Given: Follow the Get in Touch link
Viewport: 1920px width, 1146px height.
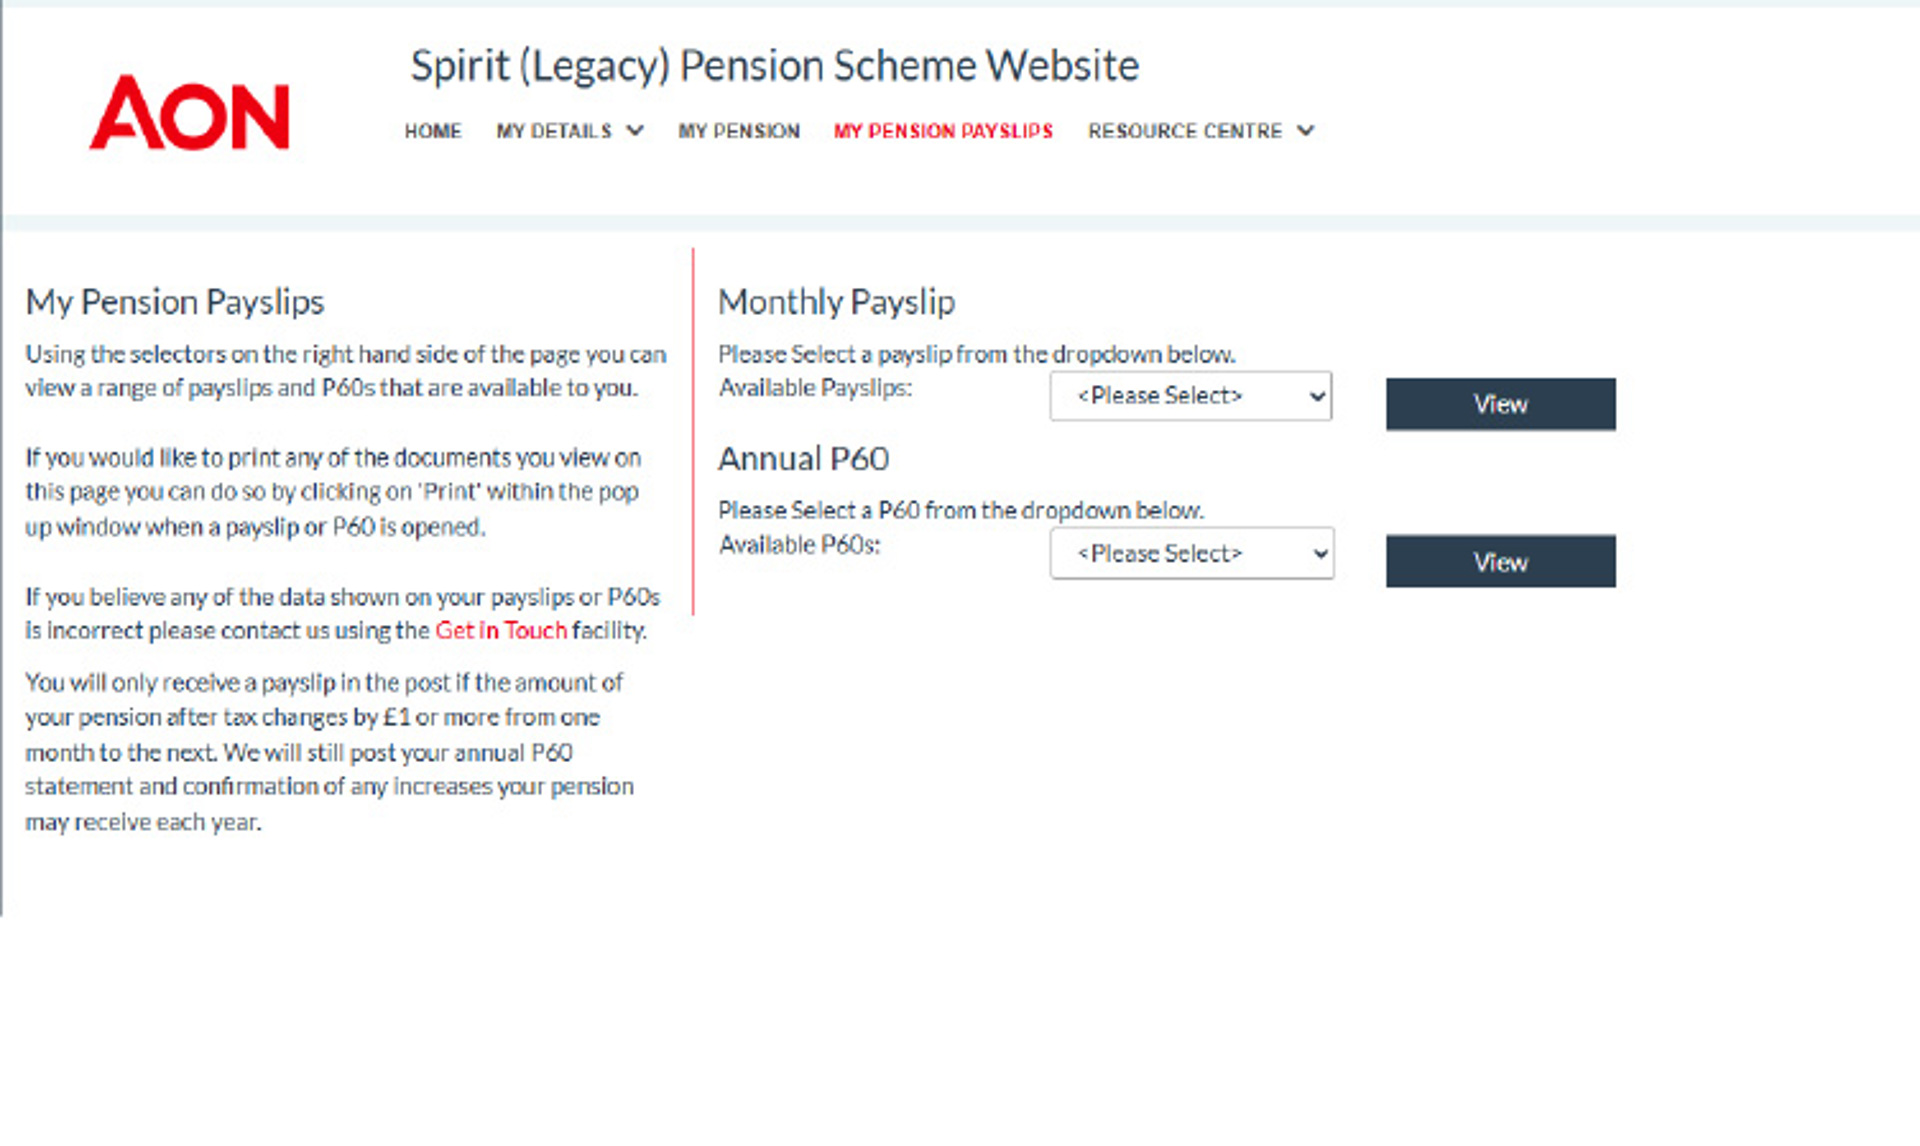Looking at the screenshot, I should click(x=501, y=630).
